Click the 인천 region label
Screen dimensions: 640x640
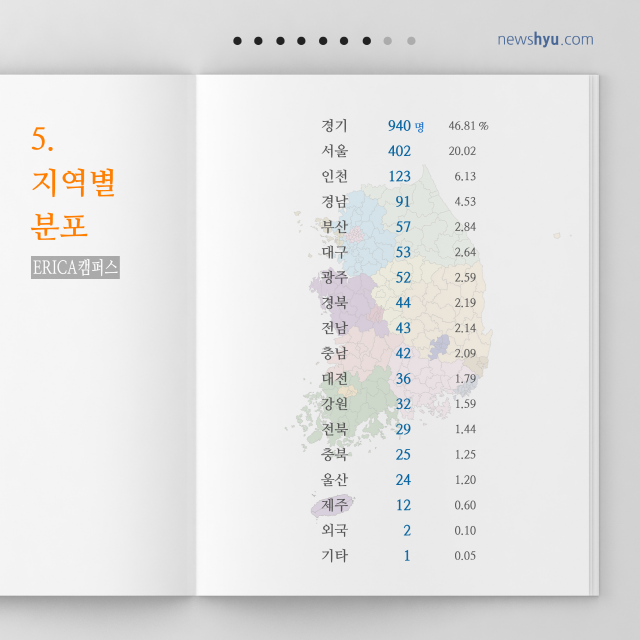(334, 176)
